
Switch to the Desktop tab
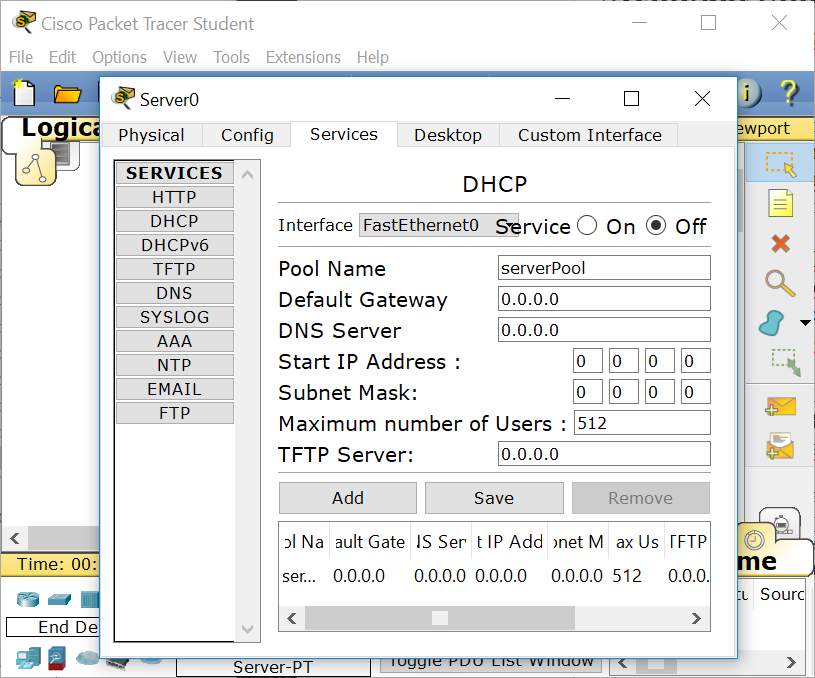click(x=448, y=135)
